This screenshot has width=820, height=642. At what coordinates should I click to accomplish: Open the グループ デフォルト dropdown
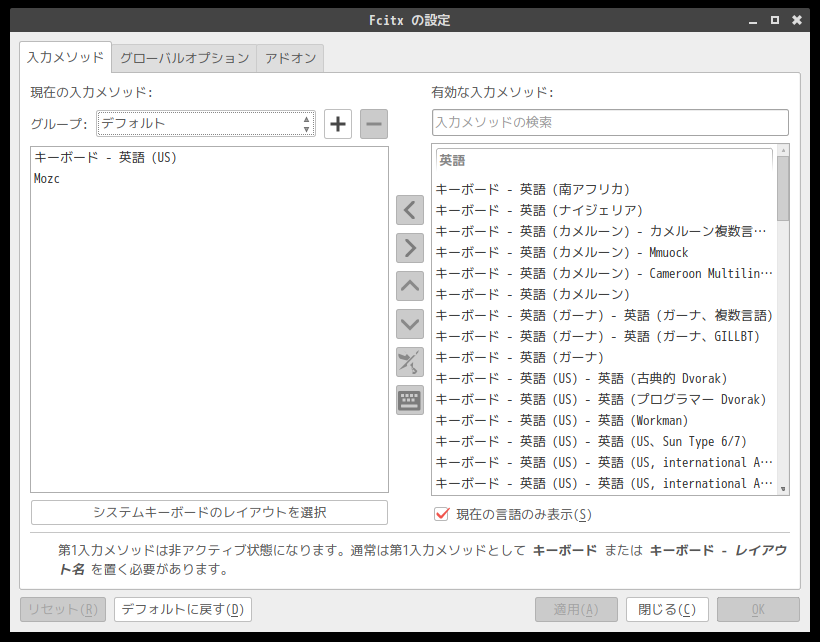click(x=206, y=124)
